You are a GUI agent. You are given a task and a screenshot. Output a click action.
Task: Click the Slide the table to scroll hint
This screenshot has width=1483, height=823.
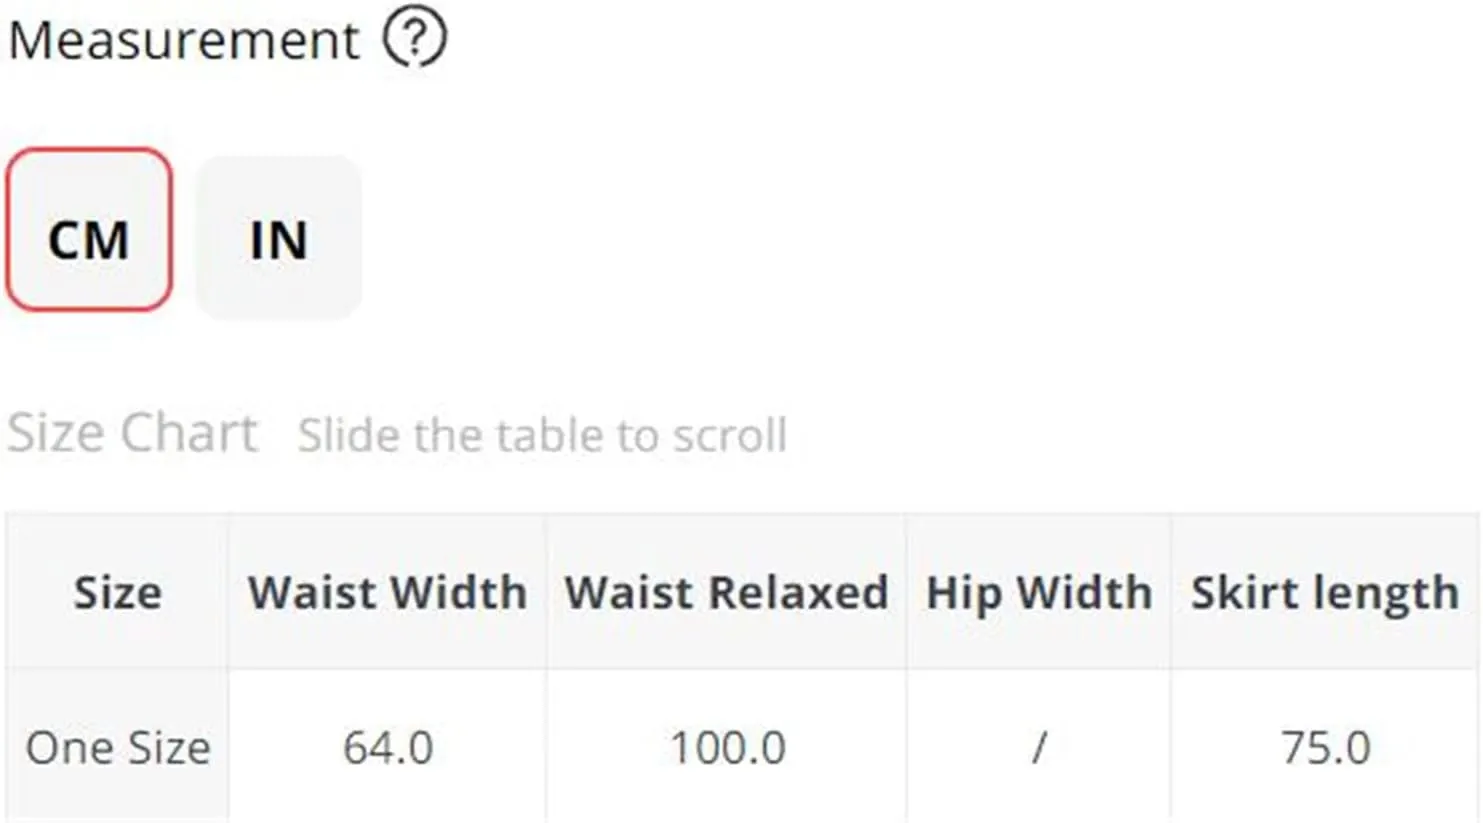click(x=542, y=435)
